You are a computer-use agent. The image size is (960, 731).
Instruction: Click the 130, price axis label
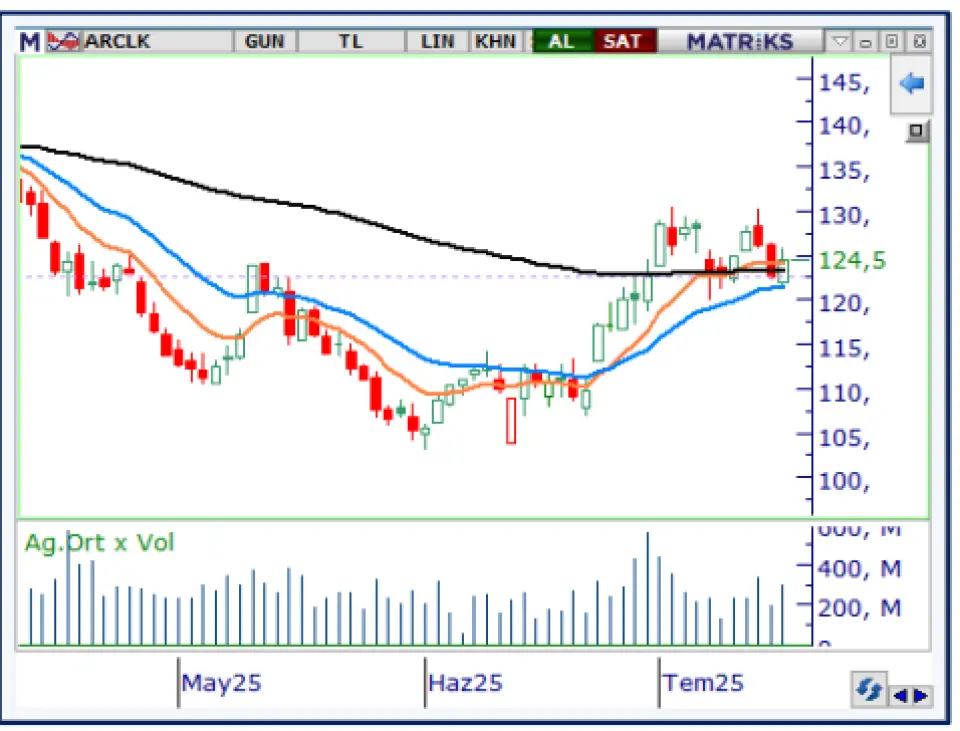coord(844,216)
